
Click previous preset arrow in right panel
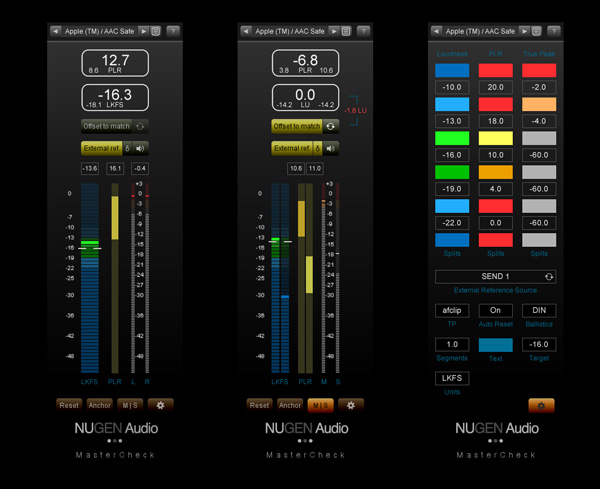click(437, 31)
